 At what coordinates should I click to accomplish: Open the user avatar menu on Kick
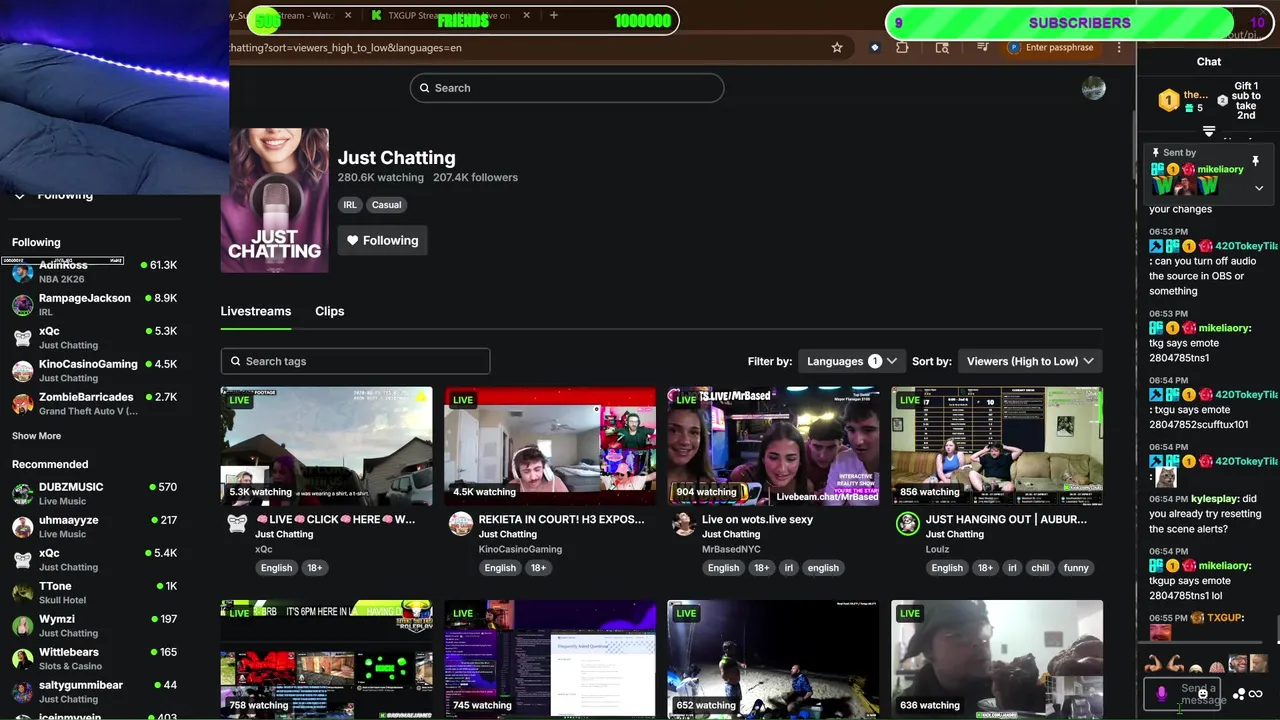(1093, 88)
